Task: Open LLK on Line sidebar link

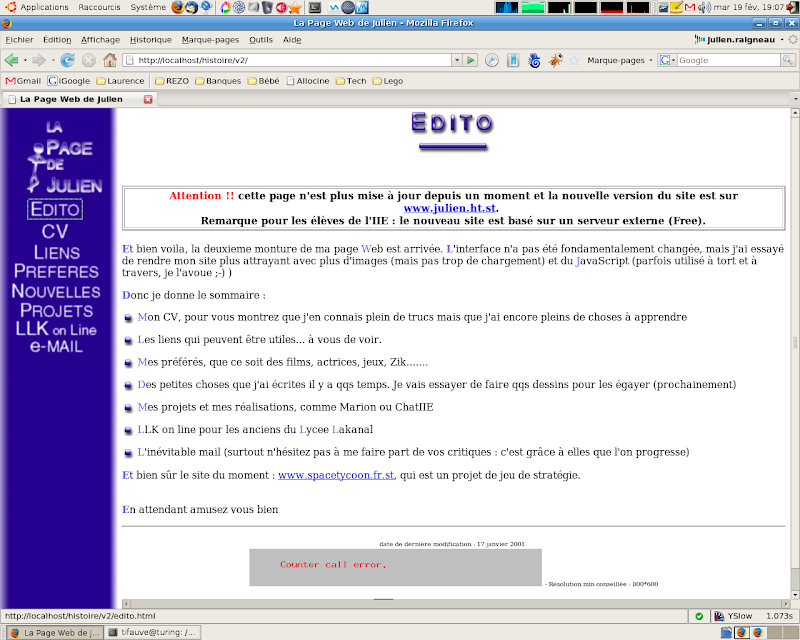Action: (56, 329)
